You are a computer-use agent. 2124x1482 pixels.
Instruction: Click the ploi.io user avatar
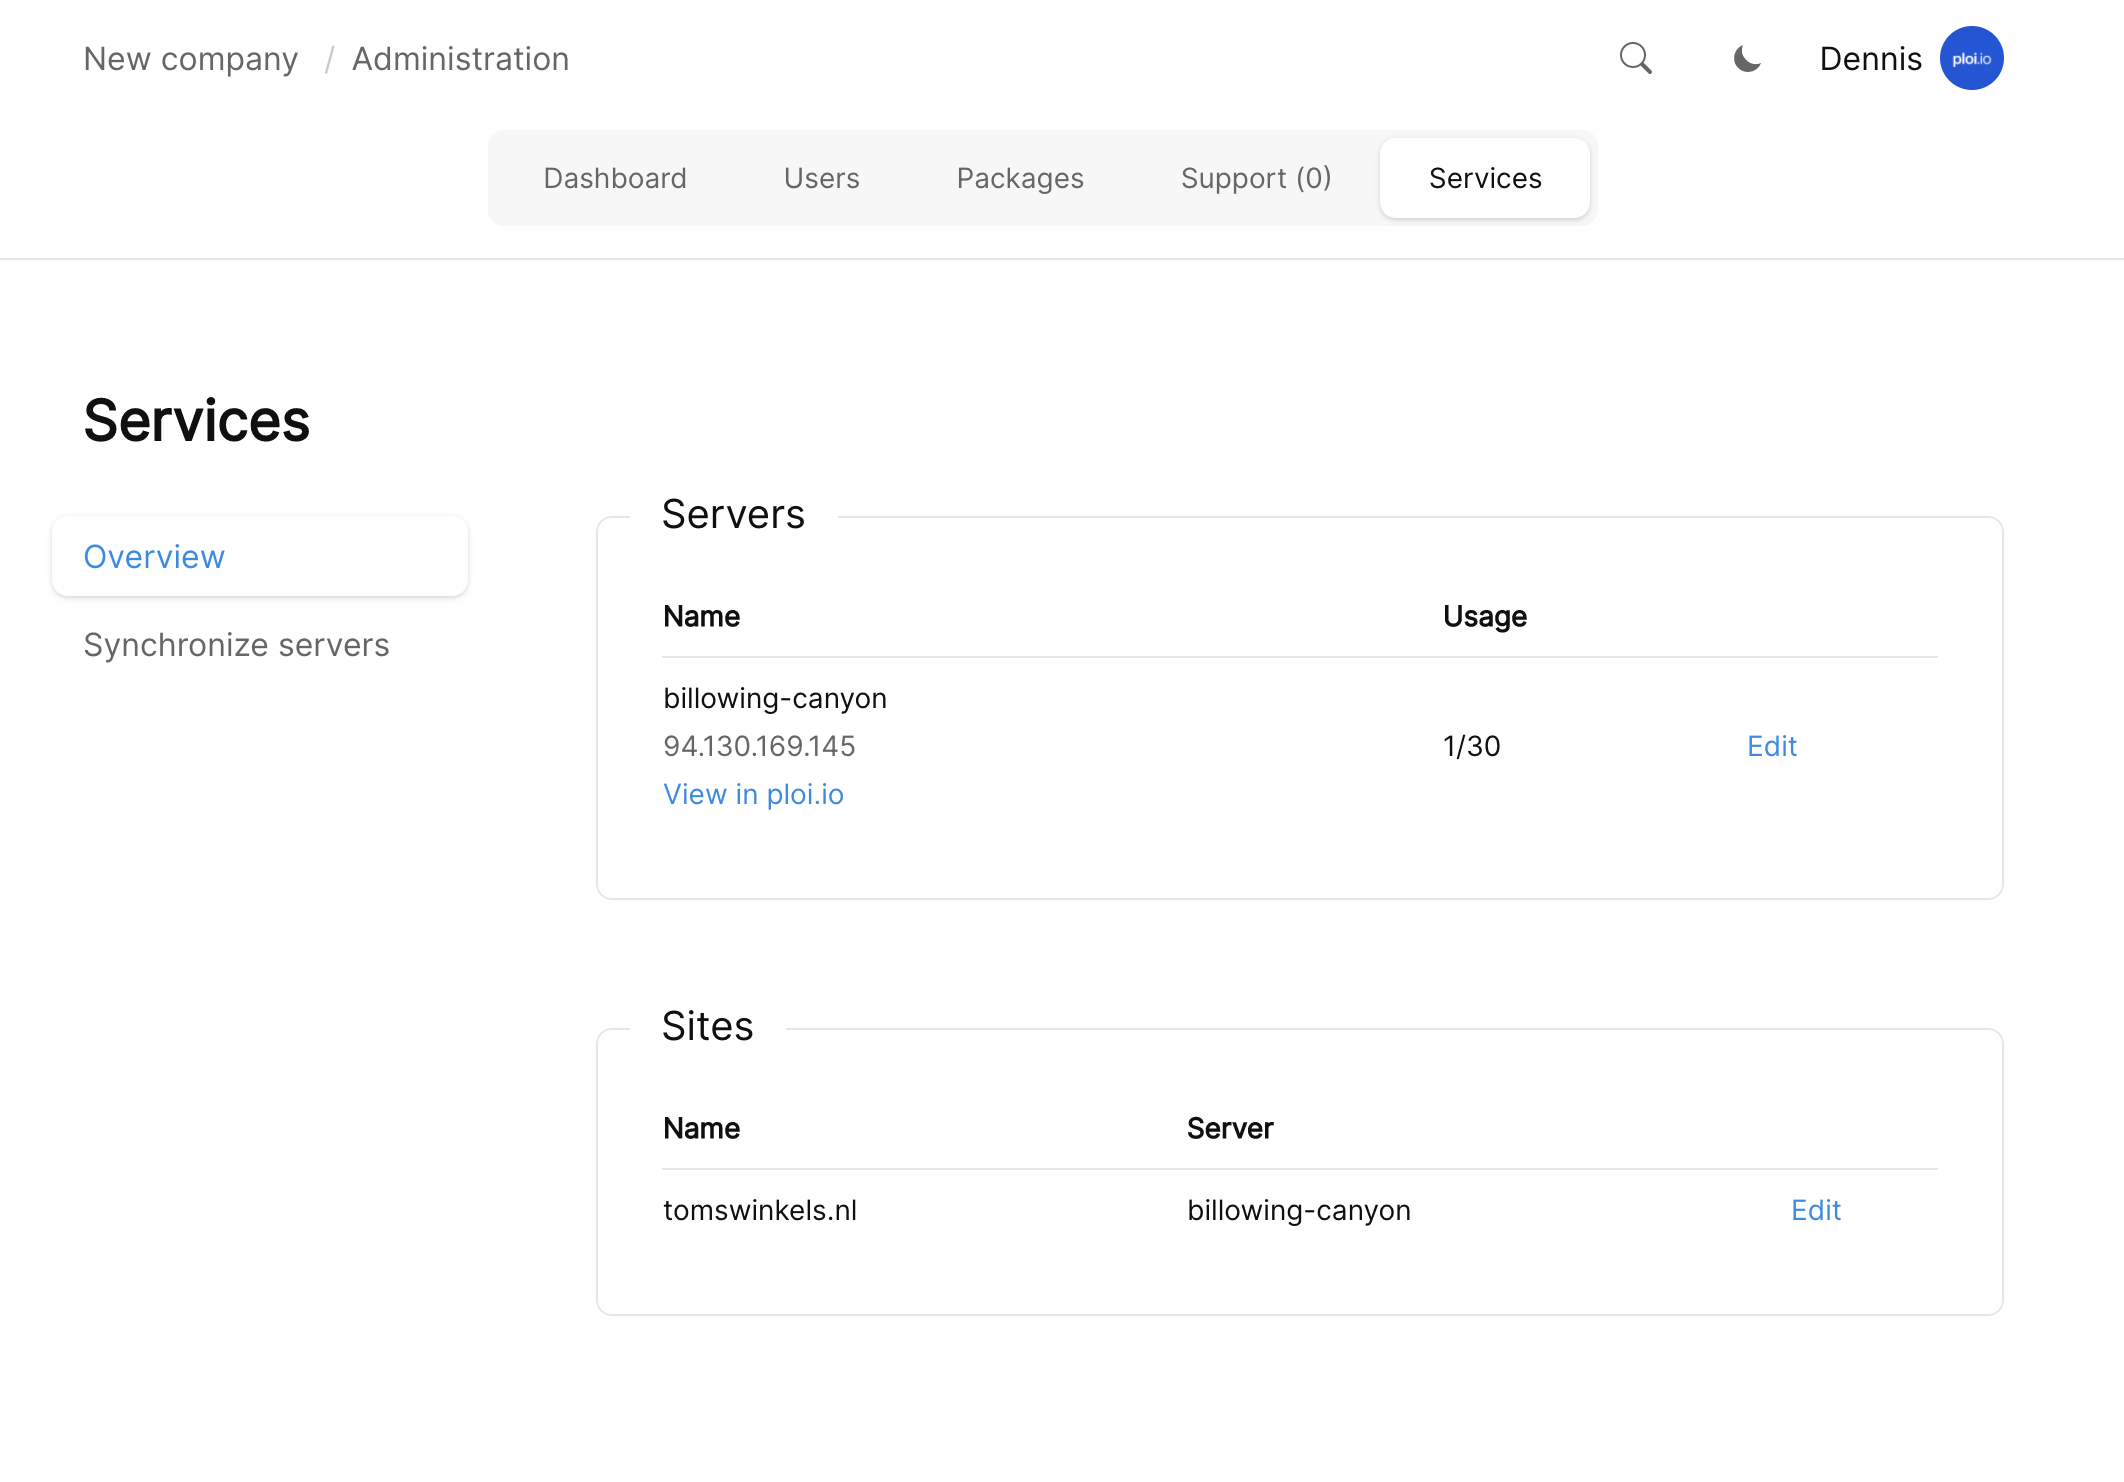tap(1971, 58)
